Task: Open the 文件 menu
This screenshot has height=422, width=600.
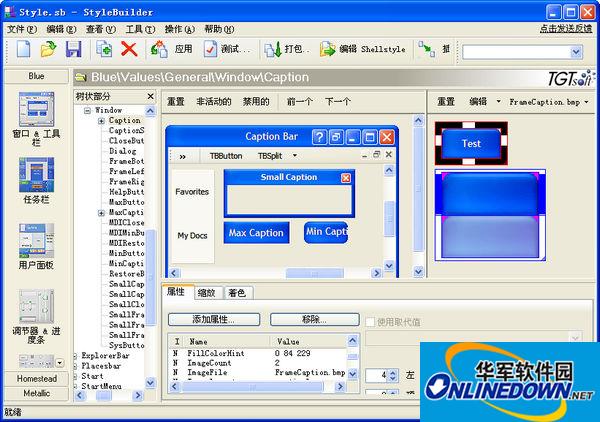Action: pyautogui.click(x=22, y=29)
